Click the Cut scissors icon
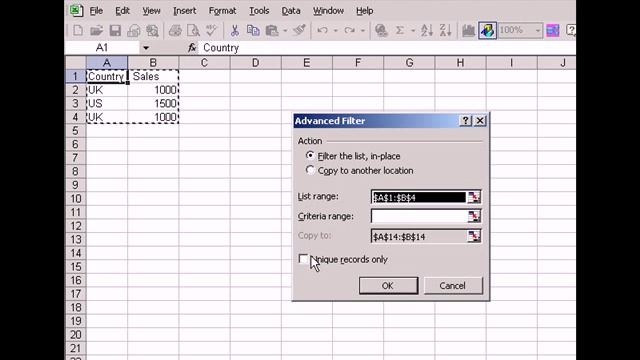This screenshot has height=360, width=640. [235, 31]
